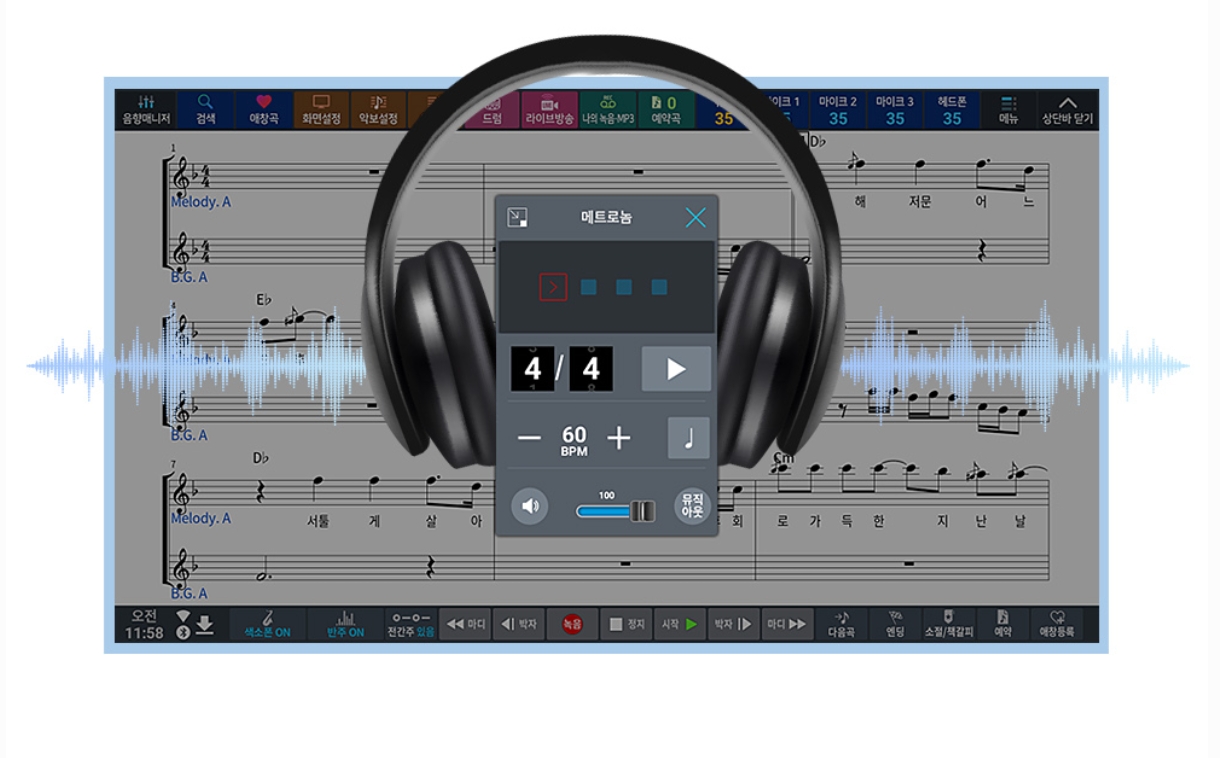Change the time signature denominator 4
Viewport: 1220px width, 758px height.
pyautogui.click(x=591, y=369)
